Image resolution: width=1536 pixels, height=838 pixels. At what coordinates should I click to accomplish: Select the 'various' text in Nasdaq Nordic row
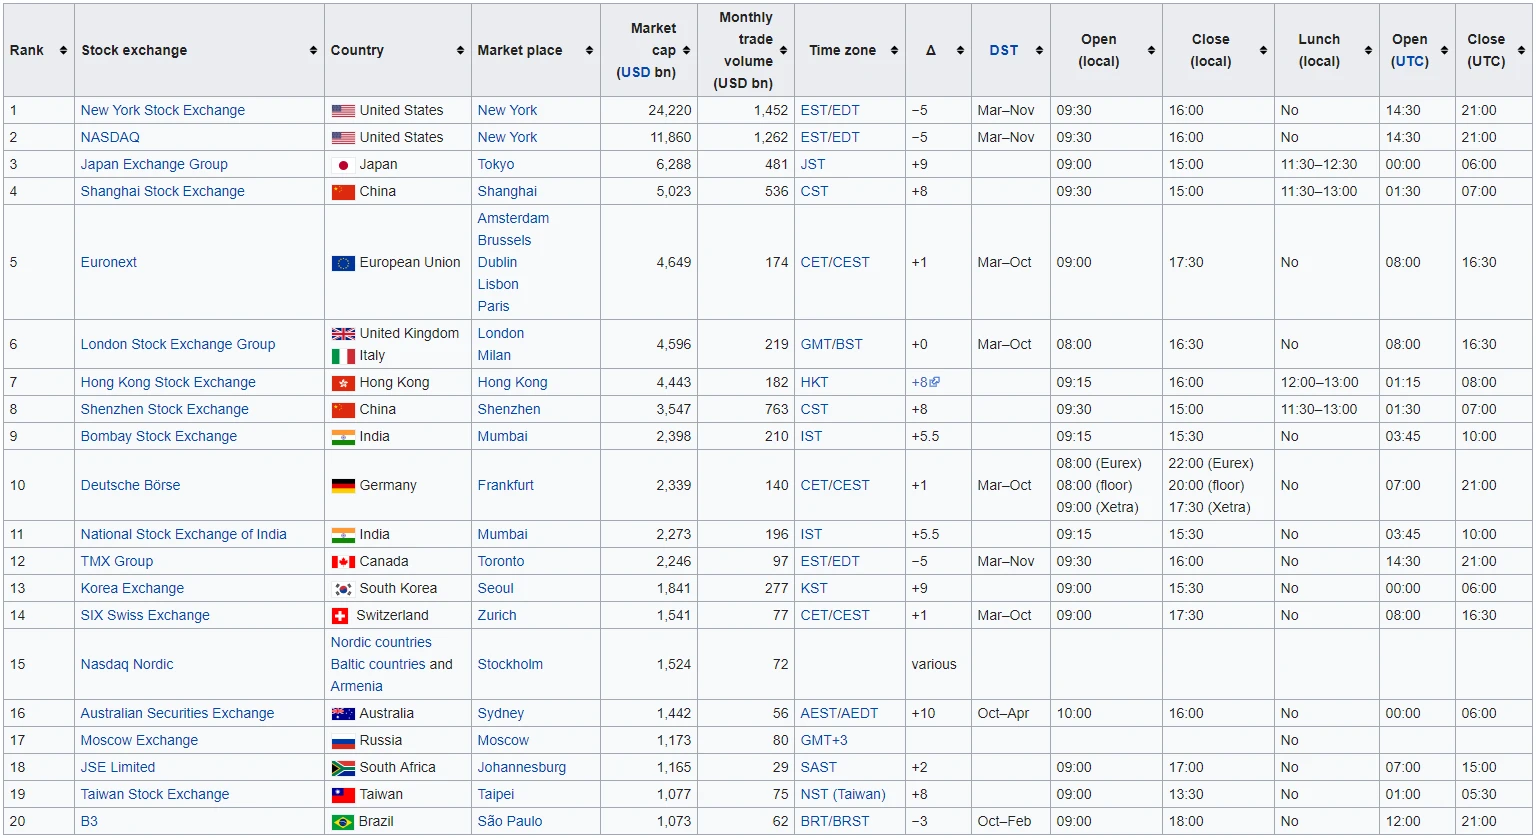934,664
